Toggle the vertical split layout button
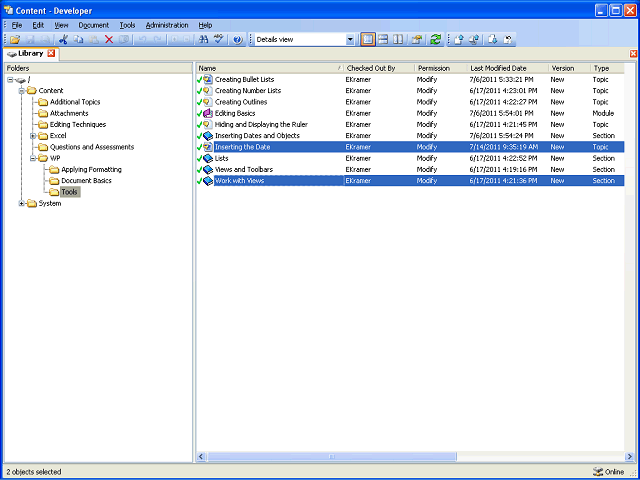Screen dimensions: 640x480 tap(398, 40)
